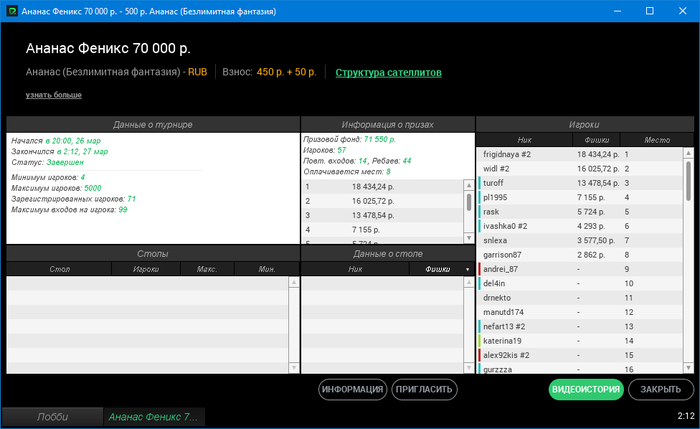Image resolution: width=700 pixels, height=429 pixels.
Task: Select prize row 4 with 7 155 р.
Action: point(383,229)
